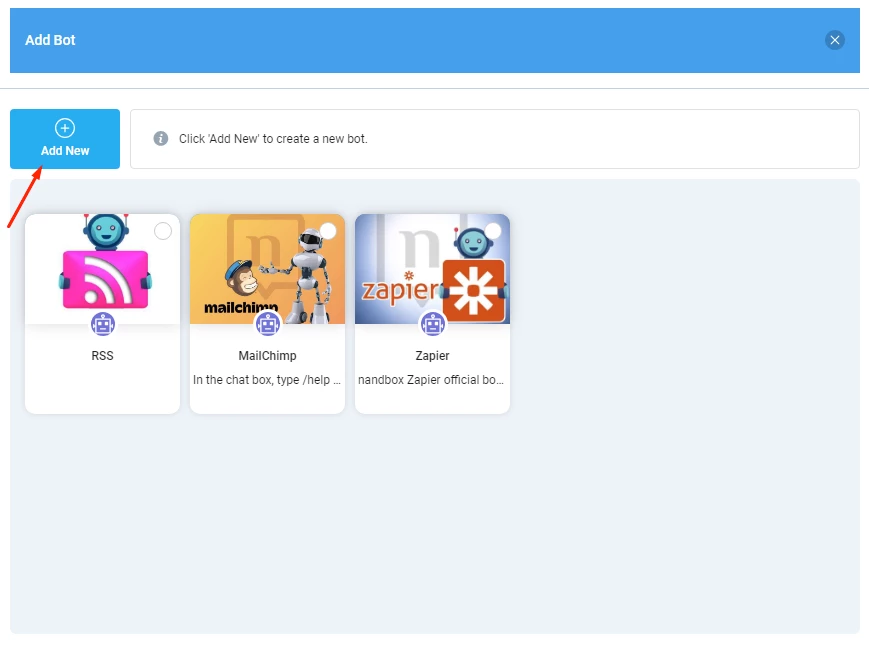Click the bot avatar icon under RSS
Viewport: 869px width, 646px height.
click(103, 324)
